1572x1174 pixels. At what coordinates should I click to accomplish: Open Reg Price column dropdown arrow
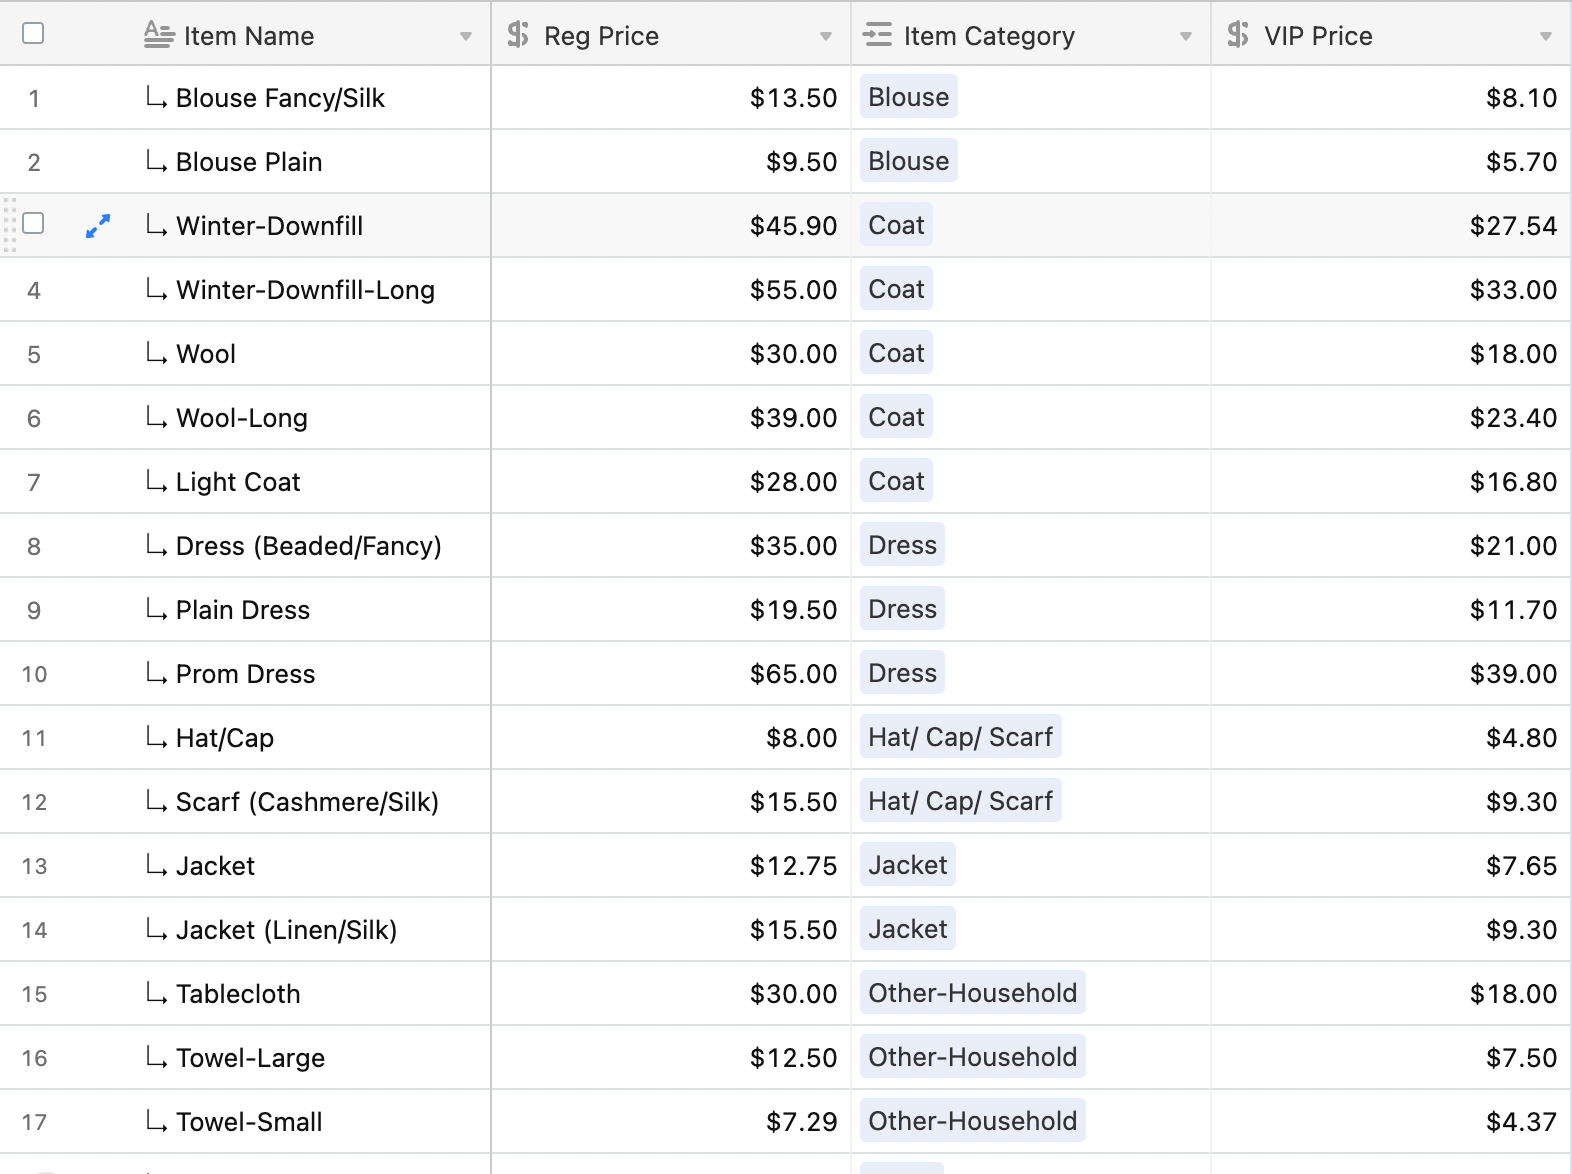(x=826, y=37)
